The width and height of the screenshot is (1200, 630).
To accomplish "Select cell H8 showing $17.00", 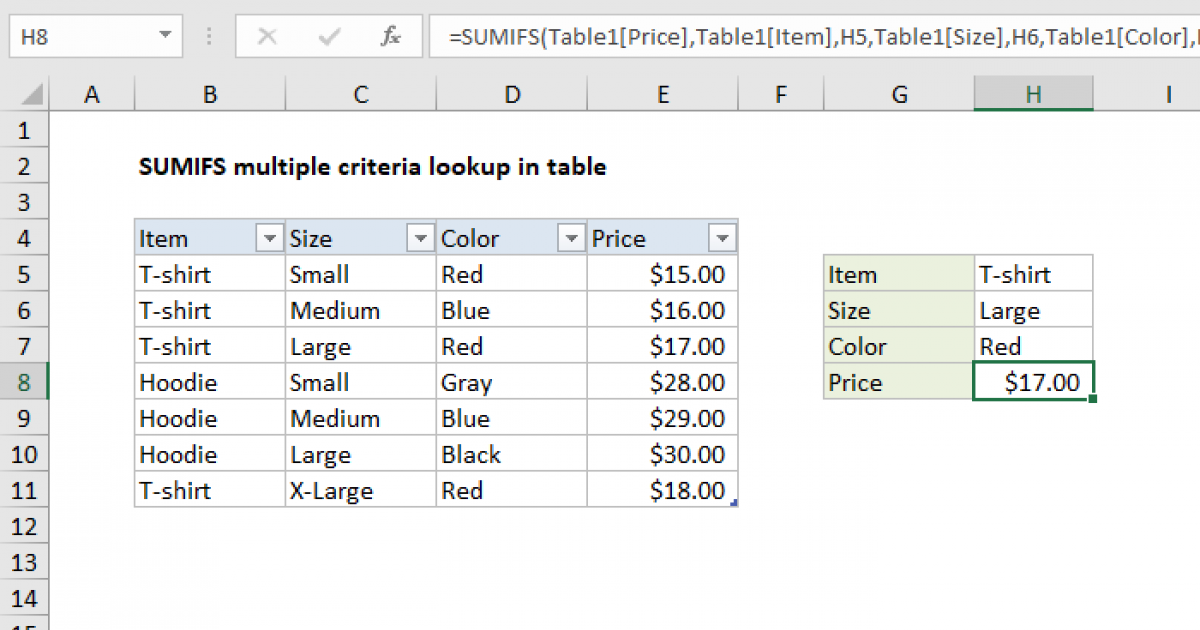I will pos(1033,382).
